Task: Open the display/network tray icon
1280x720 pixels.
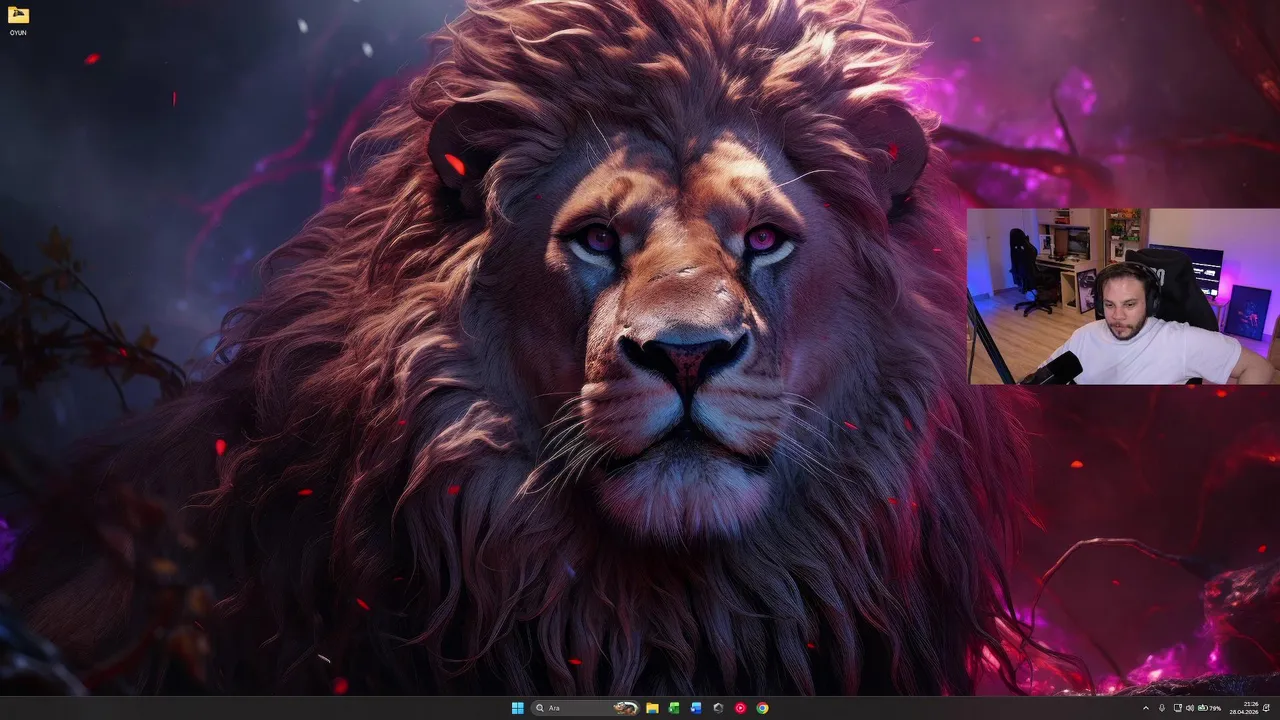Action: point(1178,708)
